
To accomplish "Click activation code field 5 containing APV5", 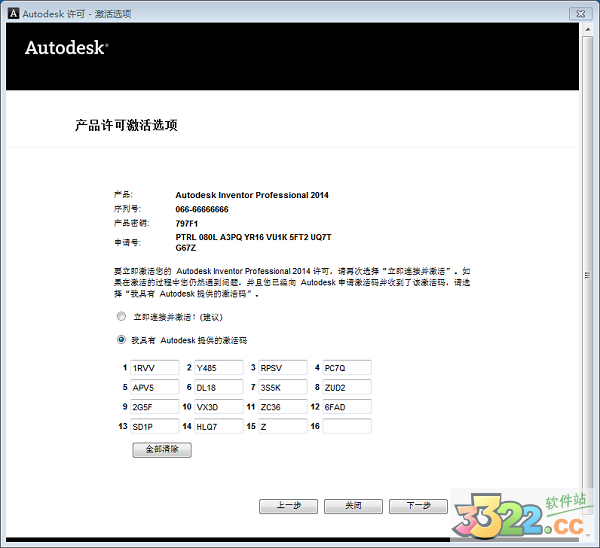I will point(155,387).
